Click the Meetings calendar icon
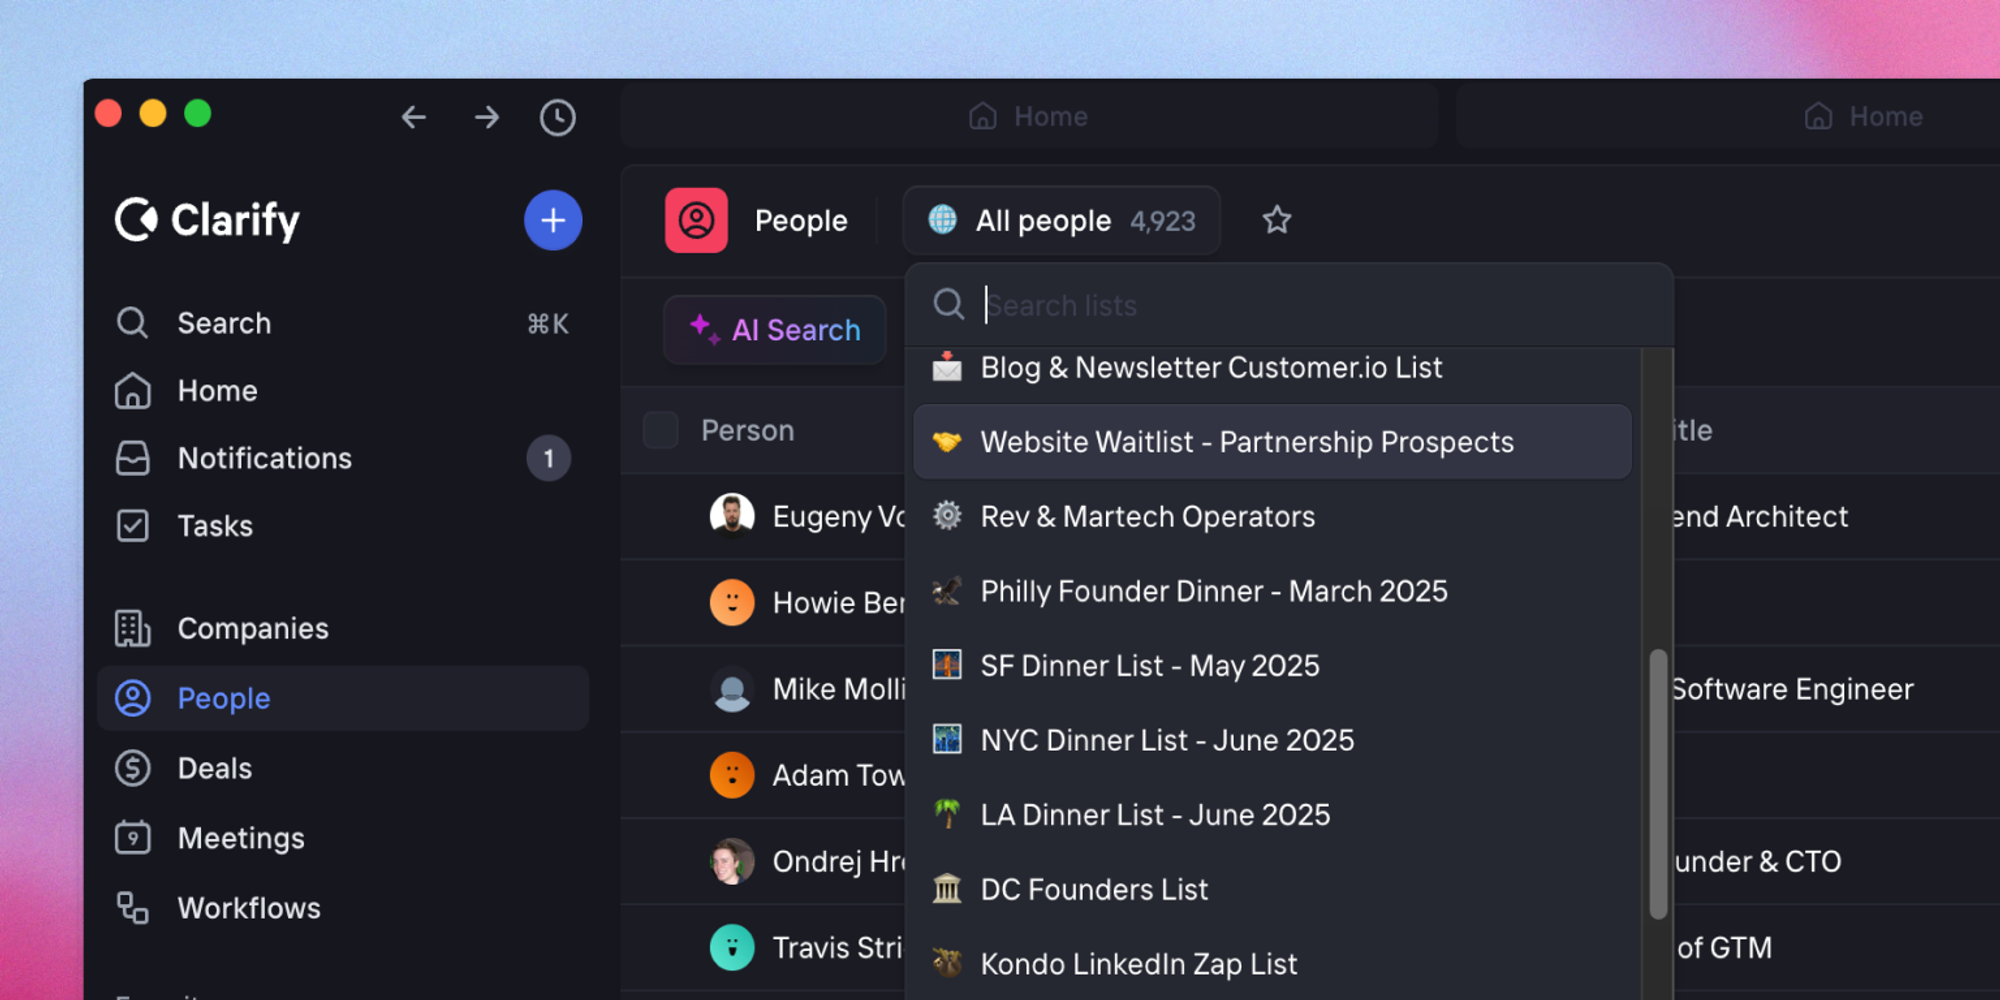Image resolution: width=2000 pixels, height=1000 pixels. click(x=132, y=838)
